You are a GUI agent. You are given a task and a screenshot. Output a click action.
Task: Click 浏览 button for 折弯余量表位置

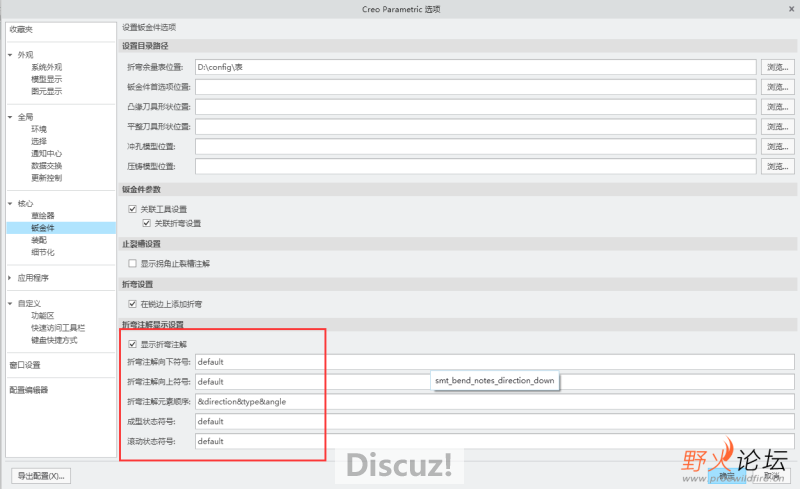[x=778, y=67]
